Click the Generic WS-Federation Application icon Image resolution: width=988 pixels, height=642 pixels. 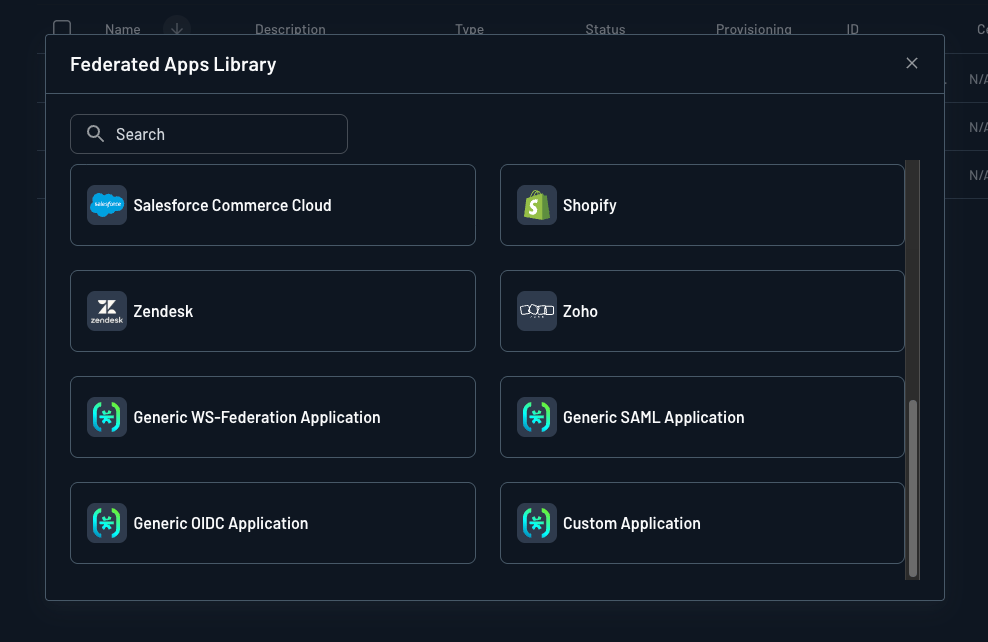pyautogui.click(x=107, y=416)
